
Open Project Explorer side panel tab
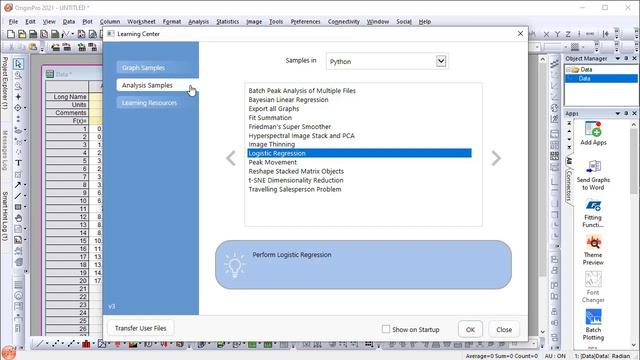(5, 83)
